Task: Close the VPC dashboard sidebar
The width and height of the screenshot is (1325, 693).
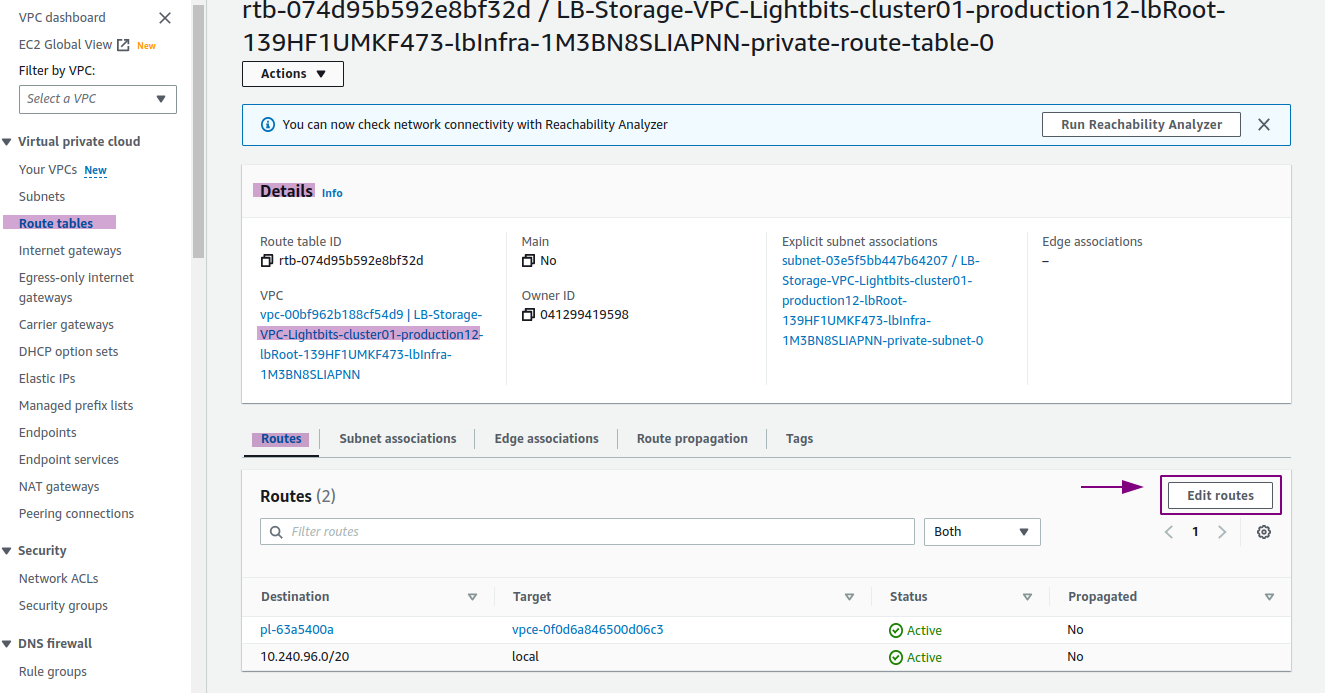Action: pyautogui.click(x=165, y=18)
